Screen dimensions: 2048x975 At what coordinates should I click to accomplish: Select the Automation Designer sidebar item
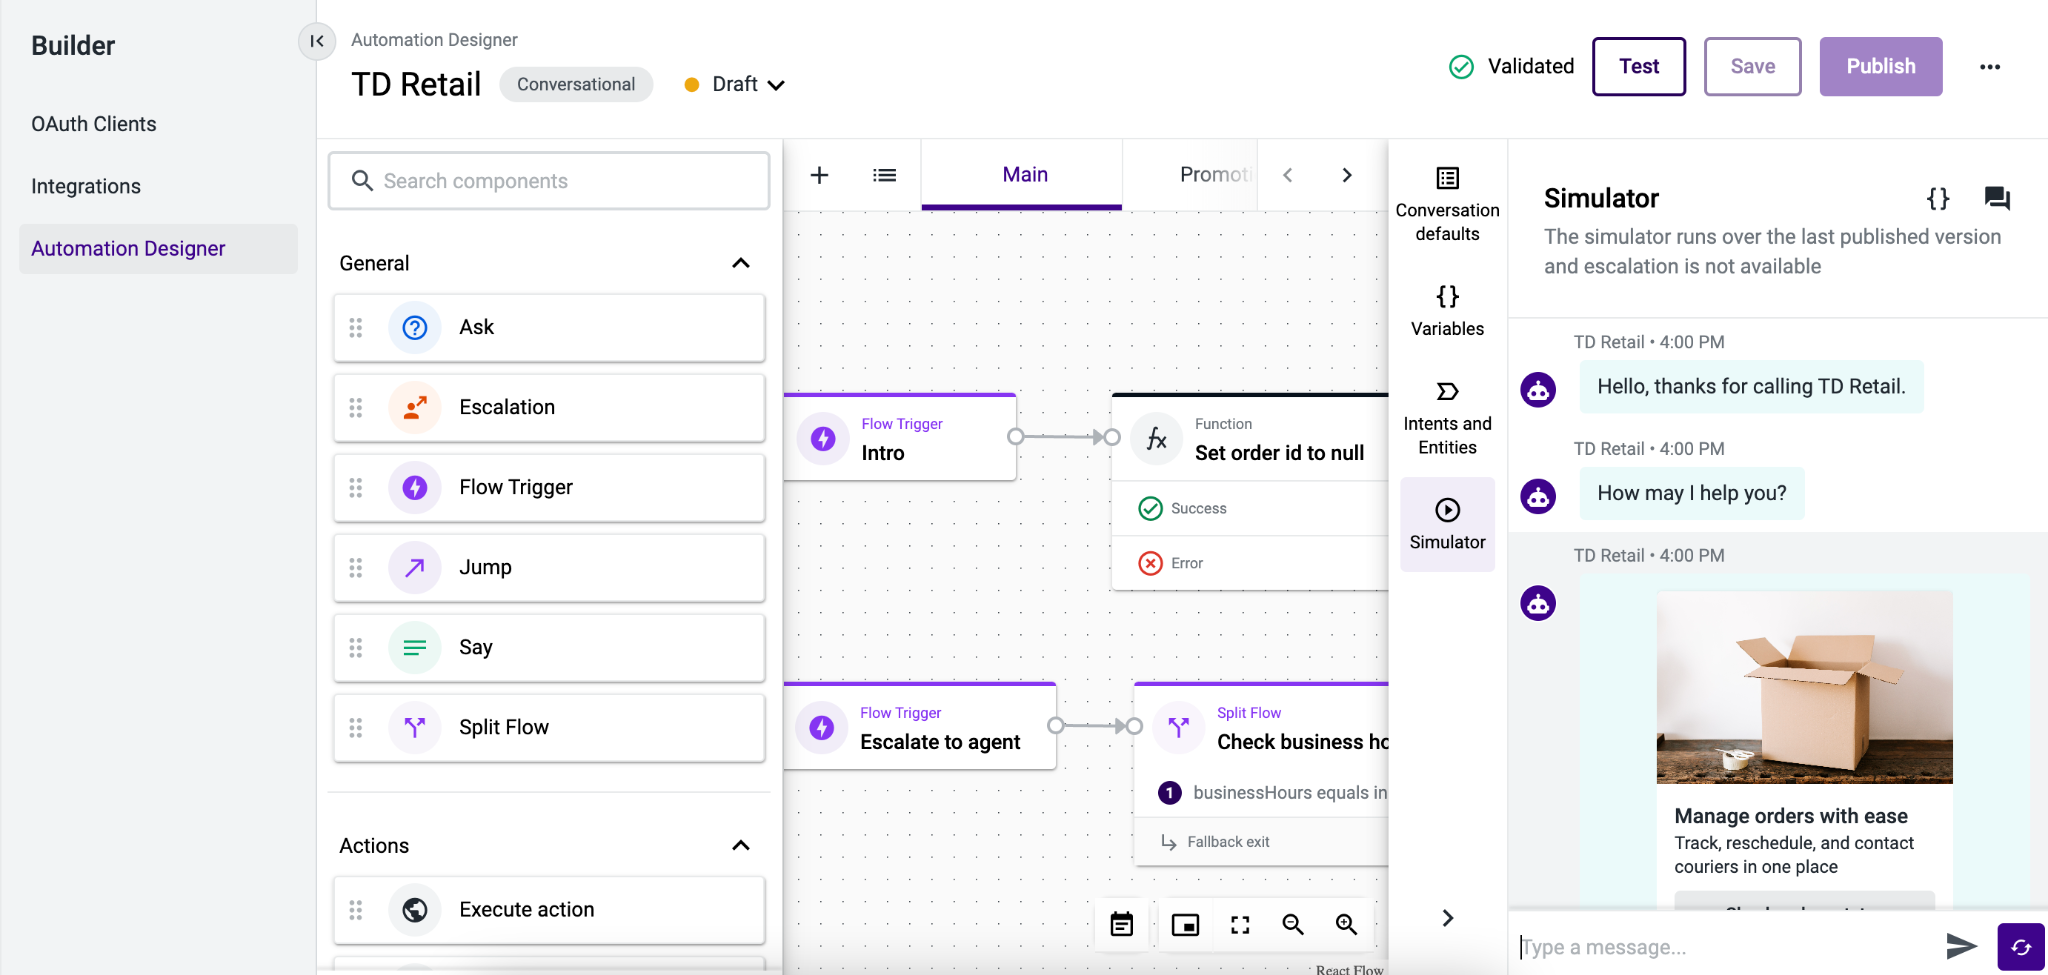click(128, 248)
